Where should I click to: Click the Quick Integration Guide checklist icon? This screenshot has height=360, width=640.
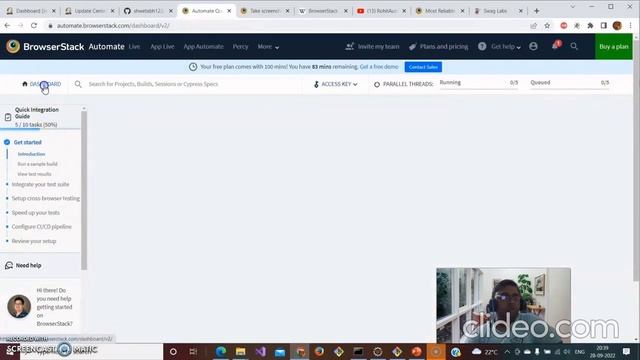(8, 117)
